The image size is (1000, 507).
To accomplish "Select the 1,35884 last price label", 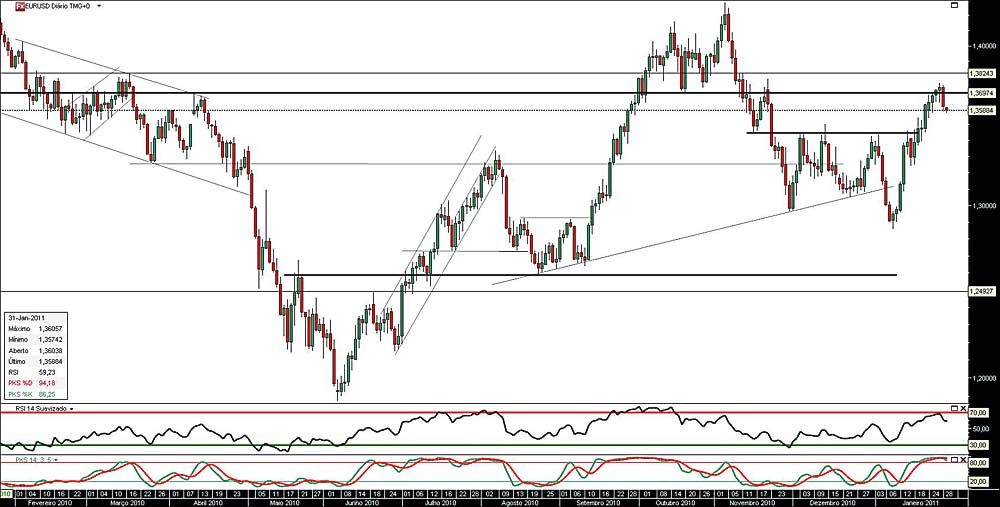I will tap(982, 110).
